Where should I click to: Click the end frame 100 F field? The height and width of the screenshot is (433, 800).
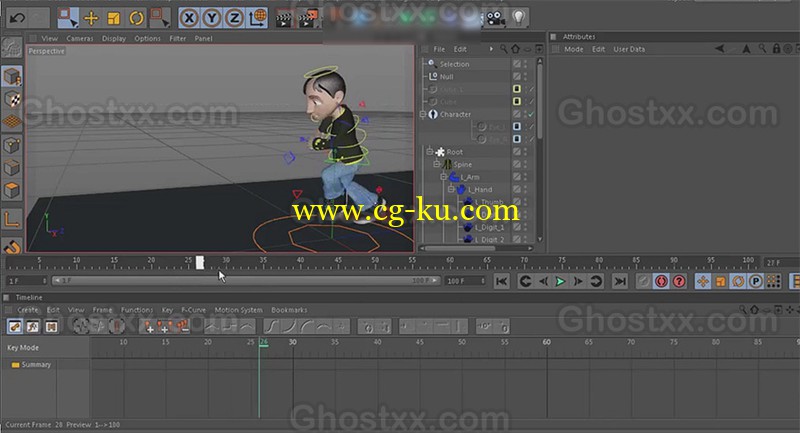click(465, 281)
